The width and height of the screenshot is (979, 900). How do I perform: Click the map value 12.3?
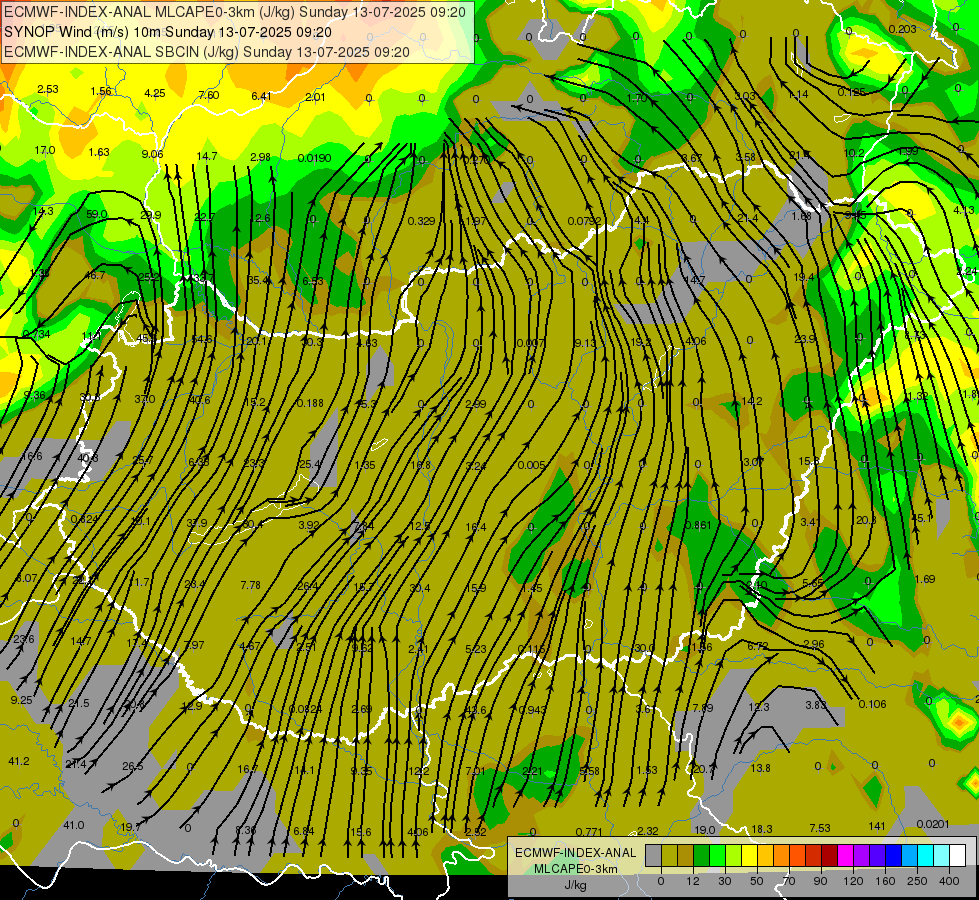pyautogui.click(x=759, y=707)
